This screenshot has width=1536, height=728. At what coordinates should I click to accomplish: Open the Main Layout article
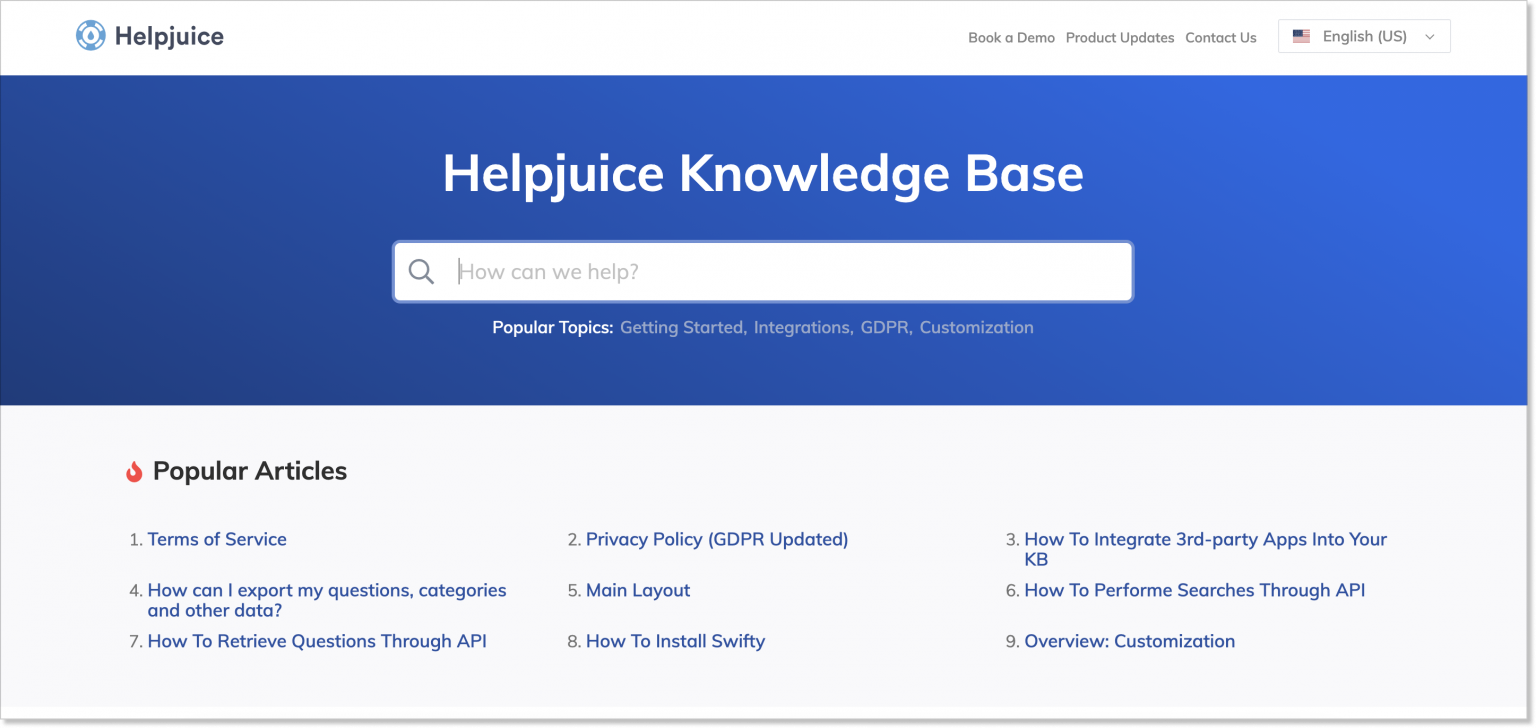(638, 590)
